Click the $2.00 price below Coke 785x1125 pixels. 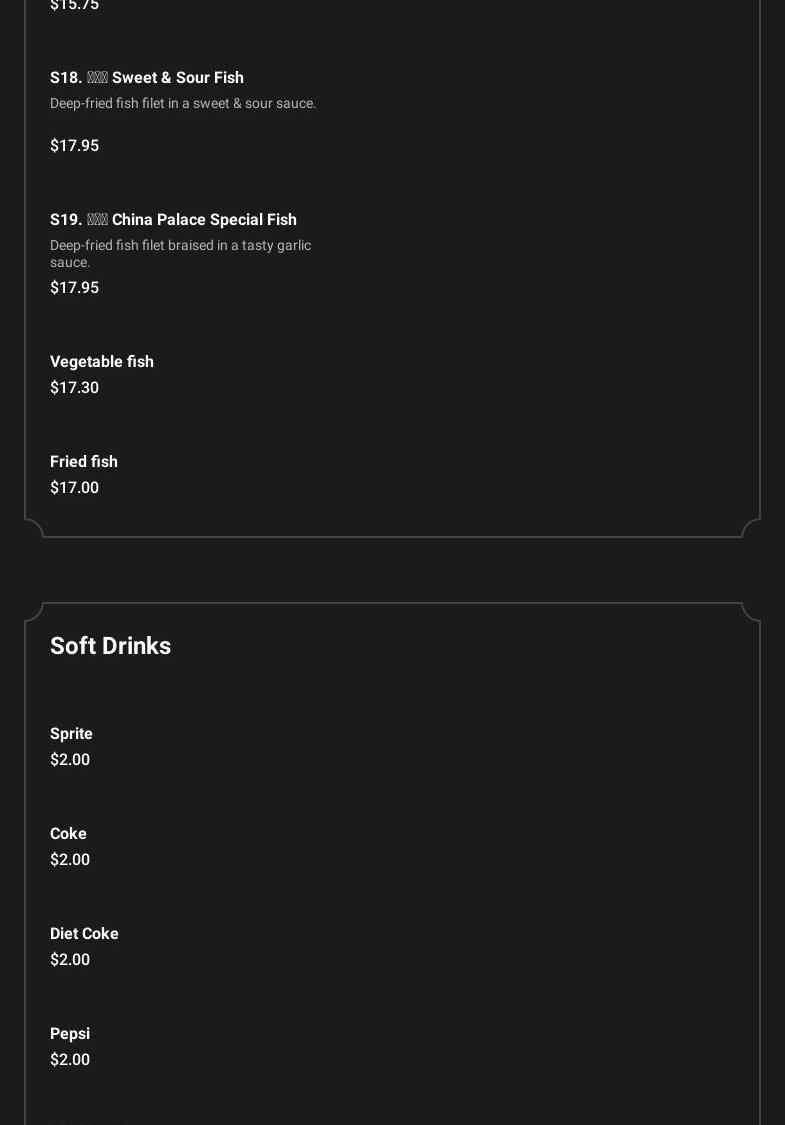70,860
